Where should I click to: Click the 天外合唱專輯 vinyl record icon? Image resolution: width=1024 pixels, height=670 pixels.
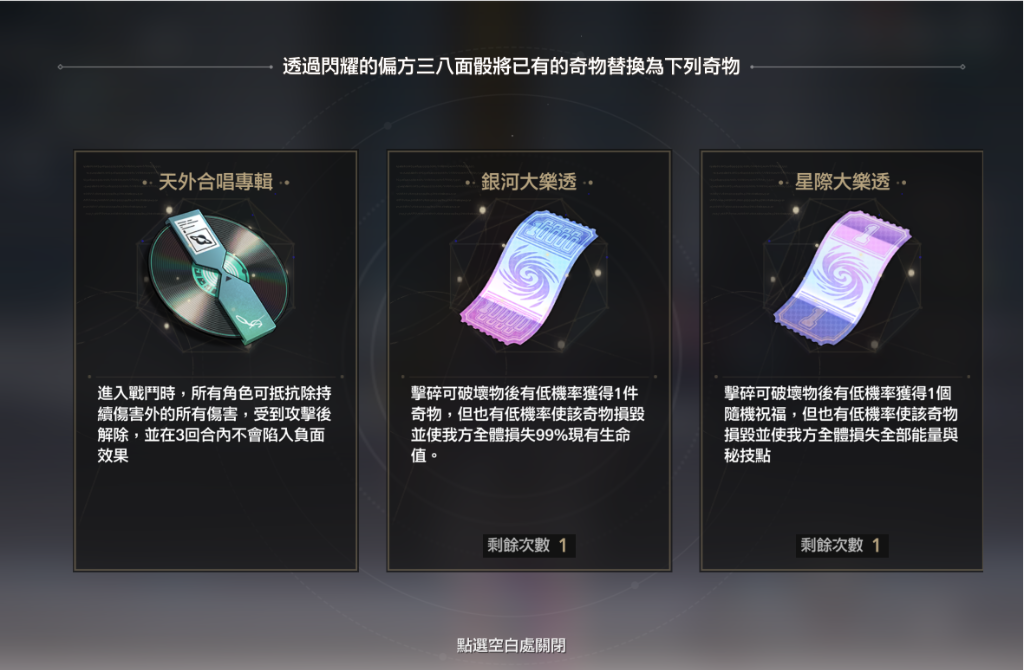pos(219,276)
